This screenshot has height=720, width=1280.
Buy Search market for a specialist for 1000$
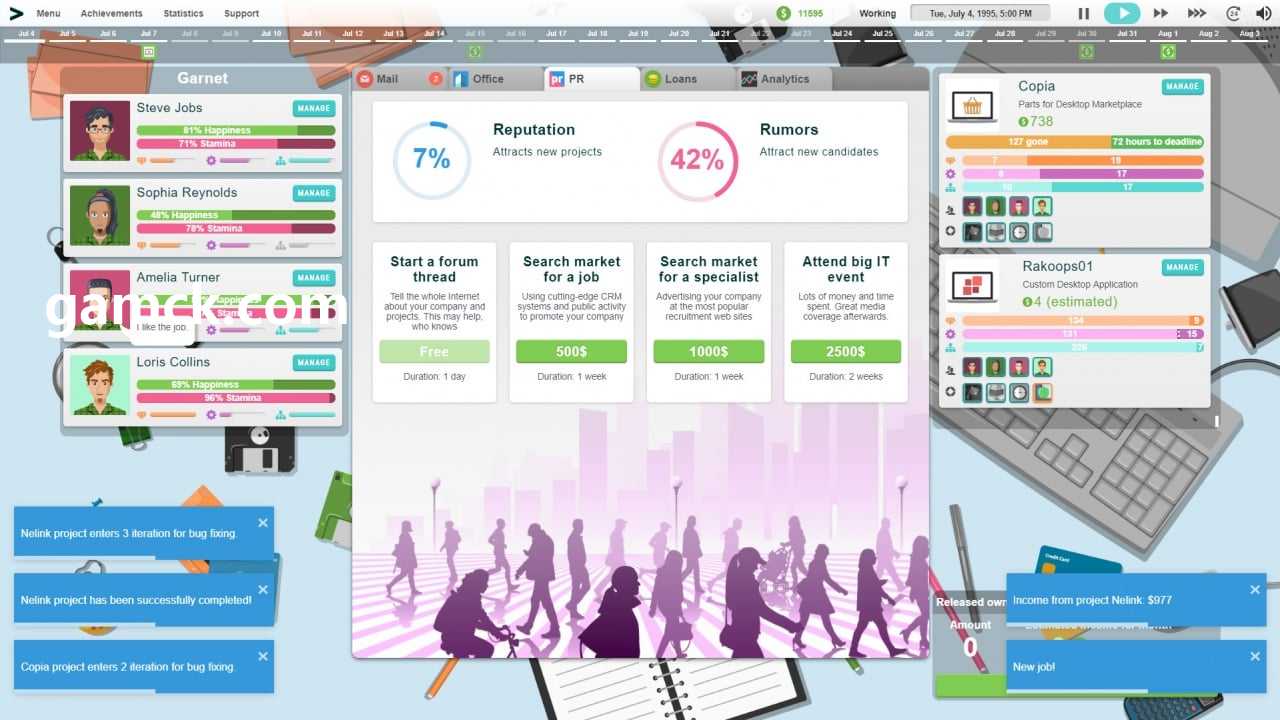[x=708, y=352]
